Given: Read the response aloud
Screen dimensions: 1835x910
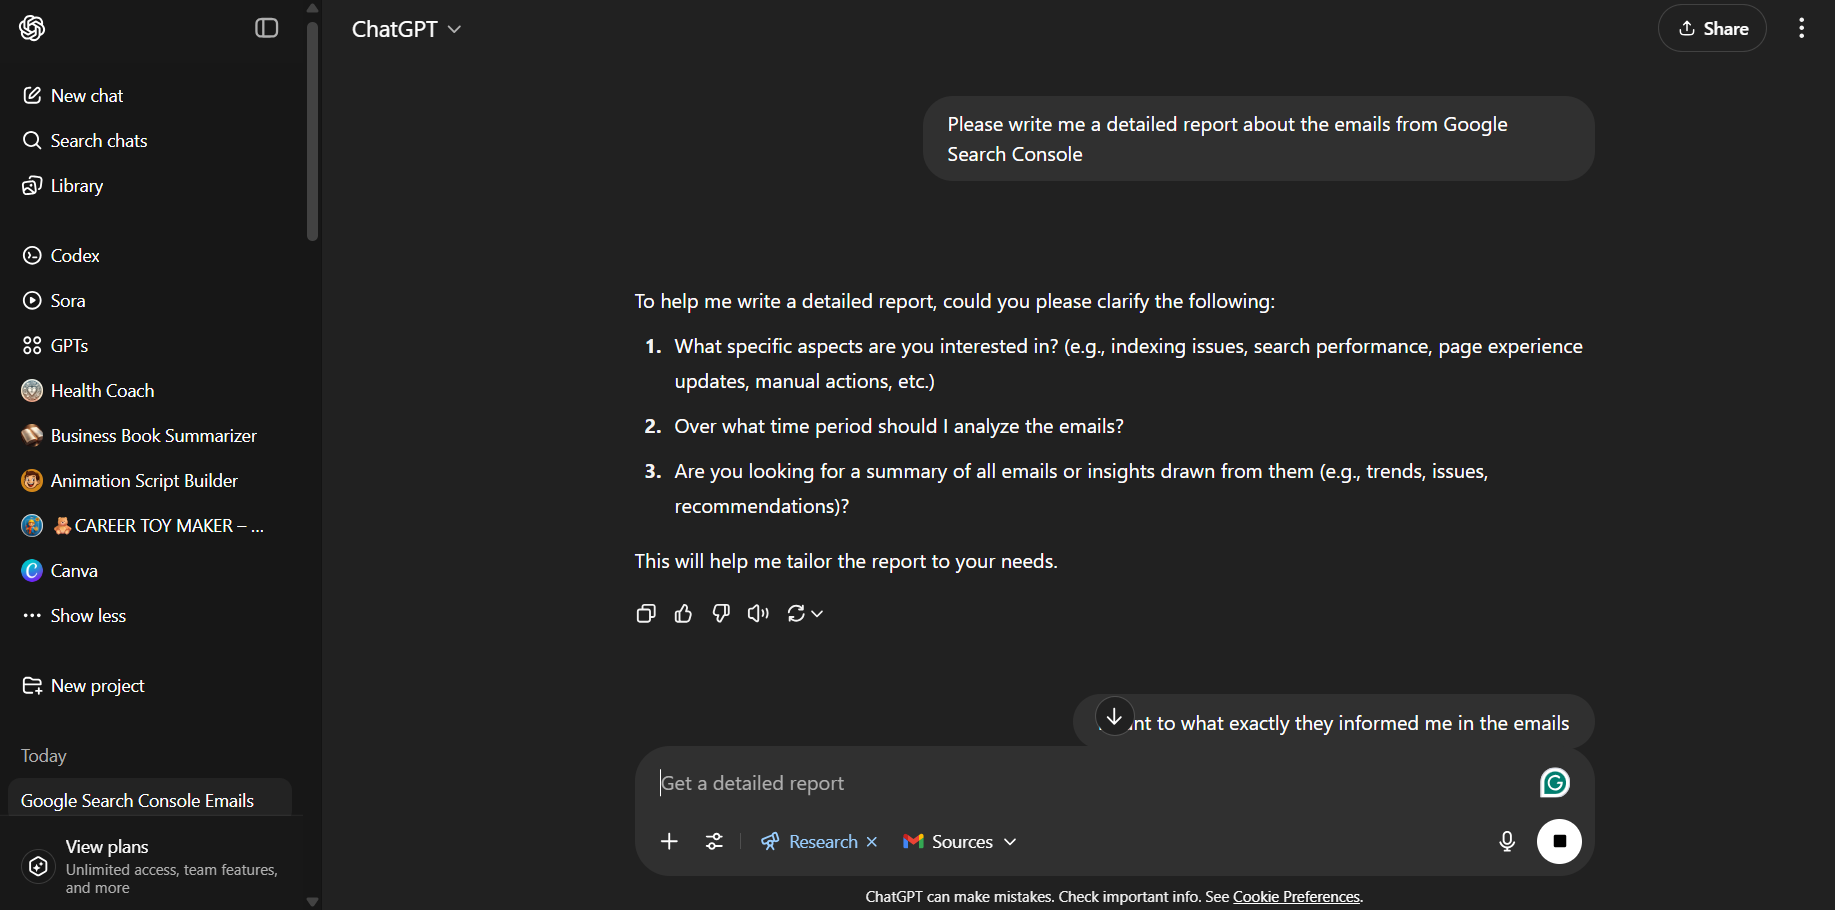Looking at the screenshot, I should [758, 613].
